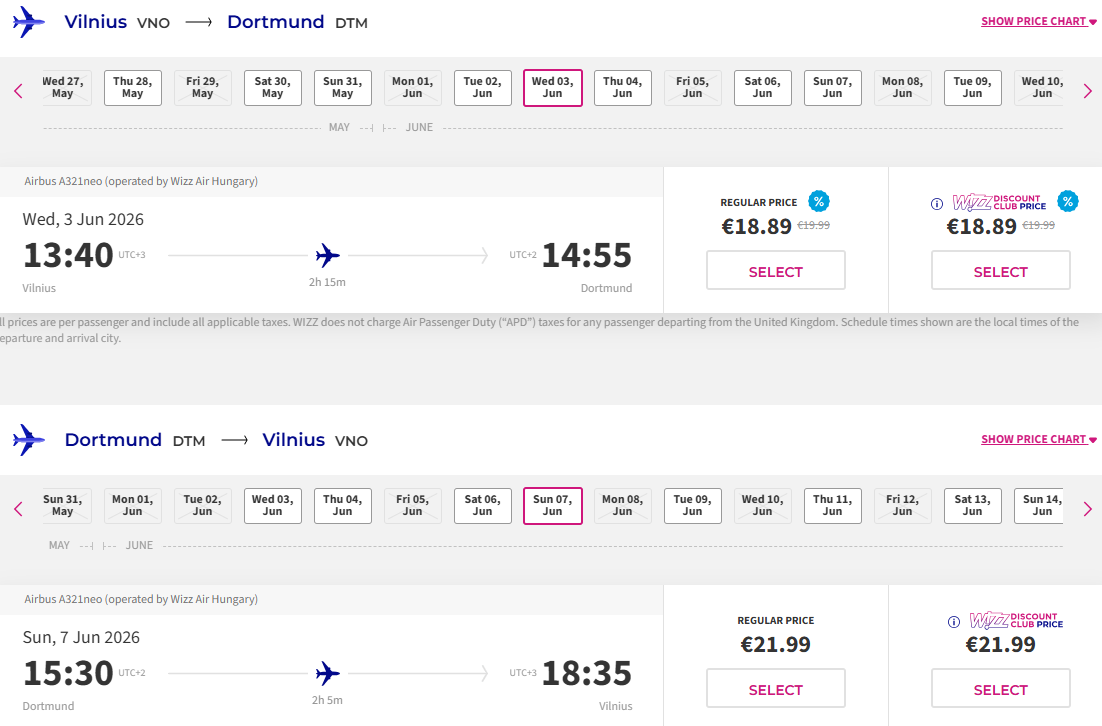Expand outbound Show Price Chart
1102x726 pixels.
(1039, 21)
